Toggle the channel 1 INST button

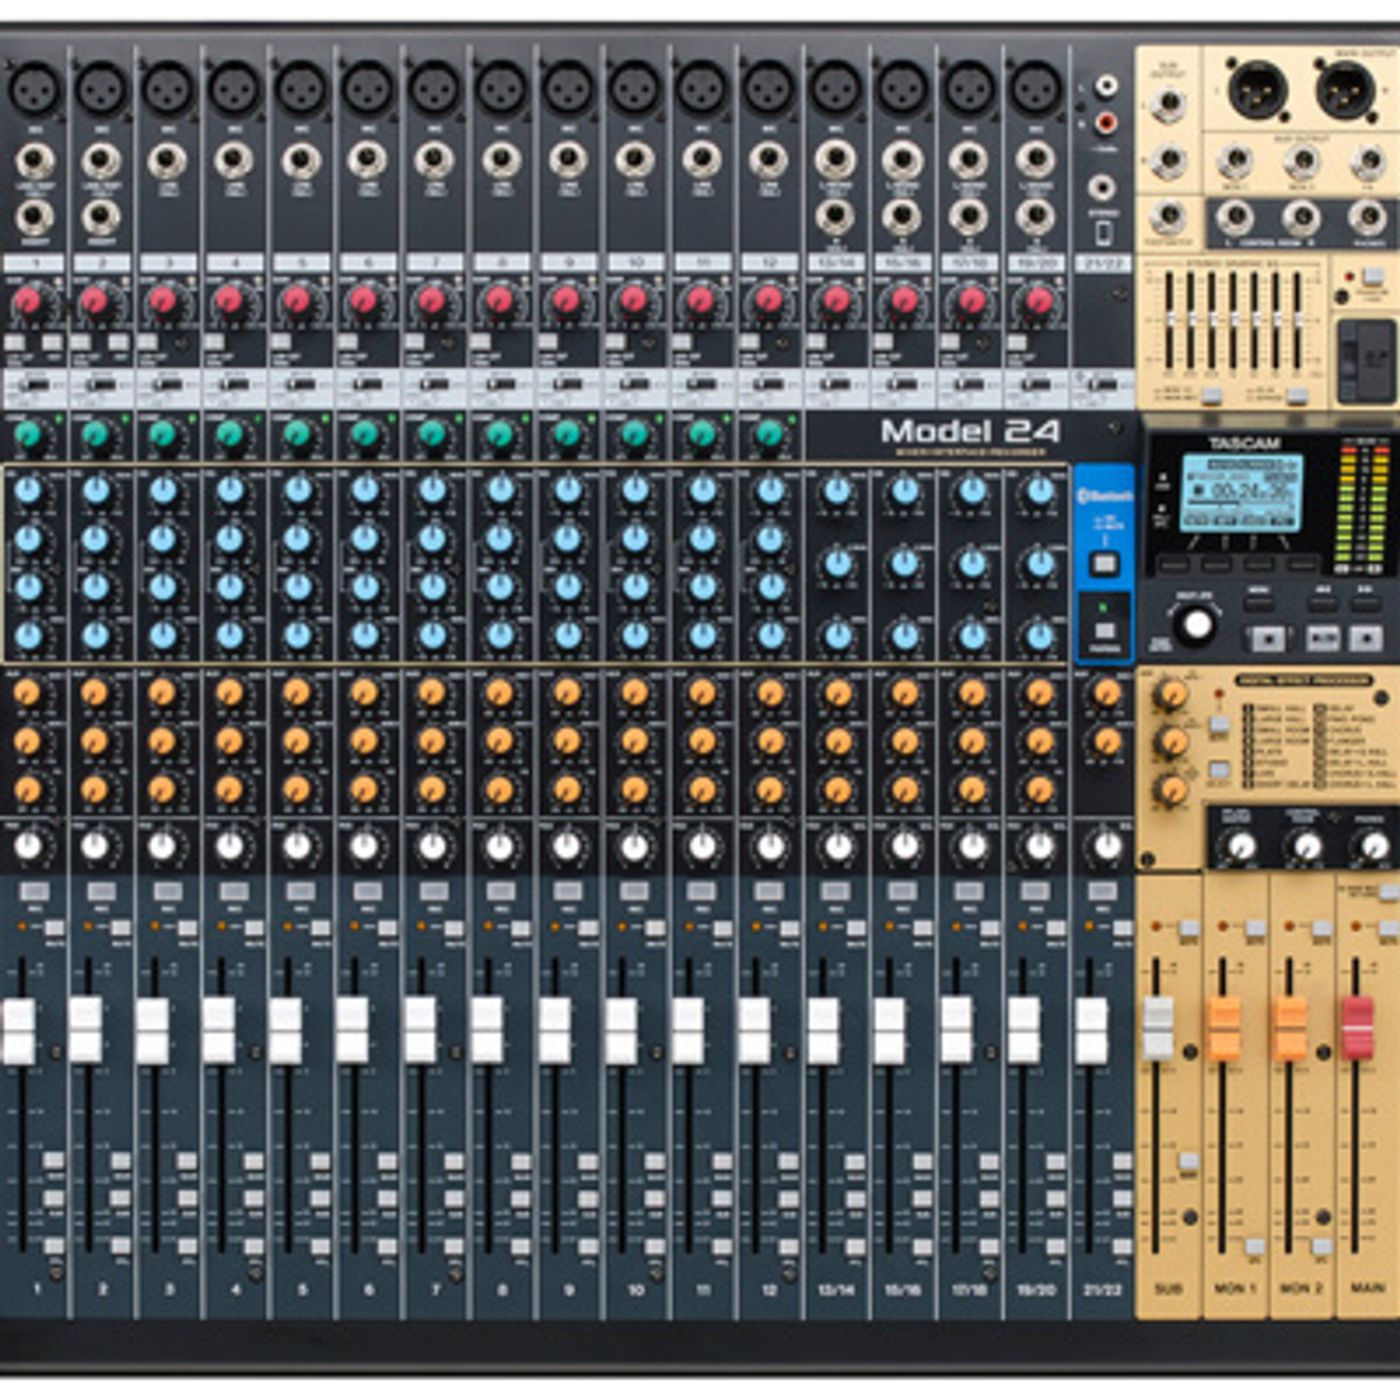52,343
